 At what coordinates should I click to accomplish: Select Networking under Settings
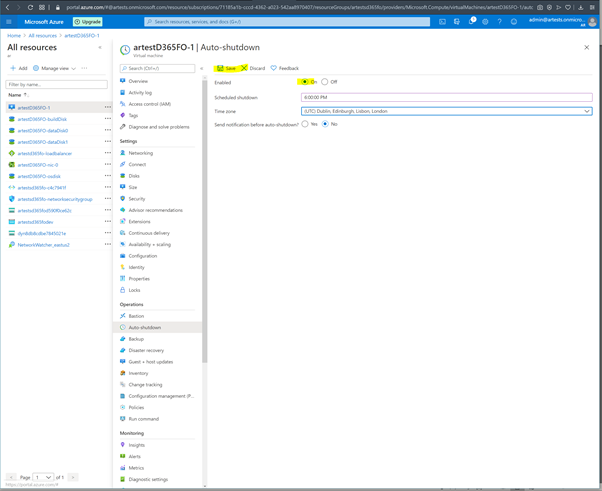pyautogui.click(x=140, y=153)
